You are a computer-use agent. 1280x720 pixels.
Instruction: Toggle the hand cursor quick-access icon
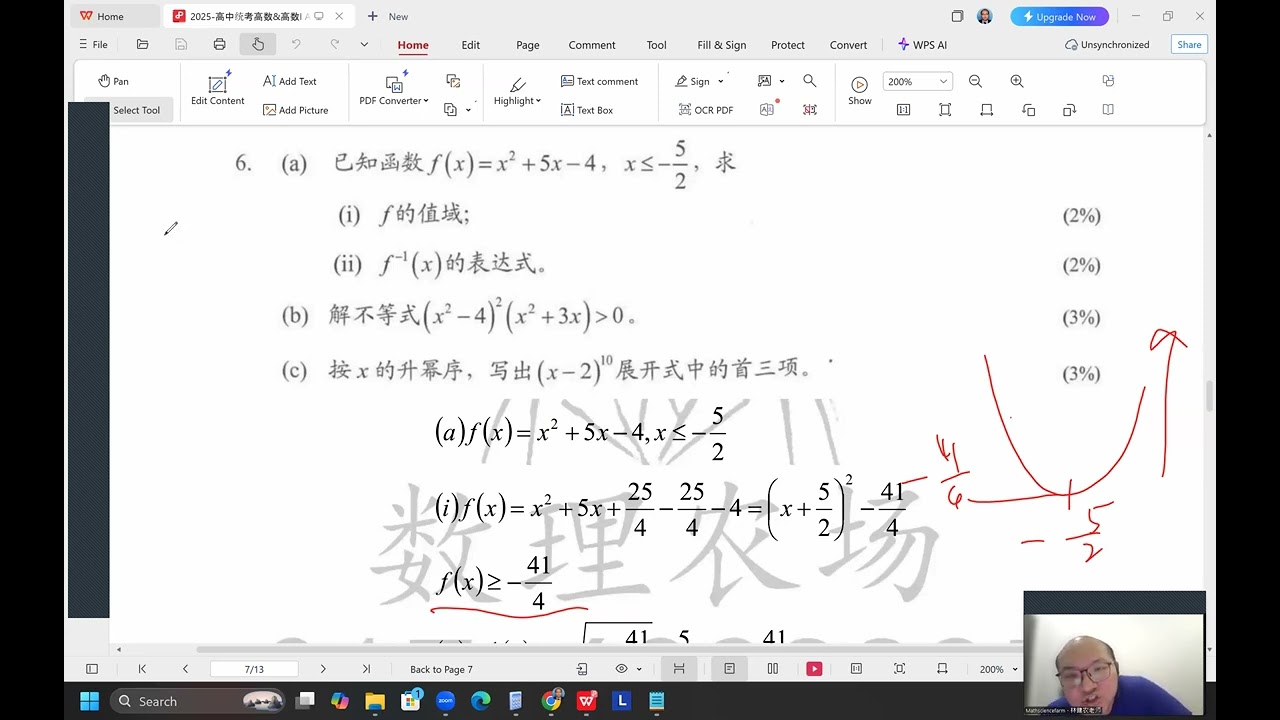pyautogui.click(x=257, y=44)
